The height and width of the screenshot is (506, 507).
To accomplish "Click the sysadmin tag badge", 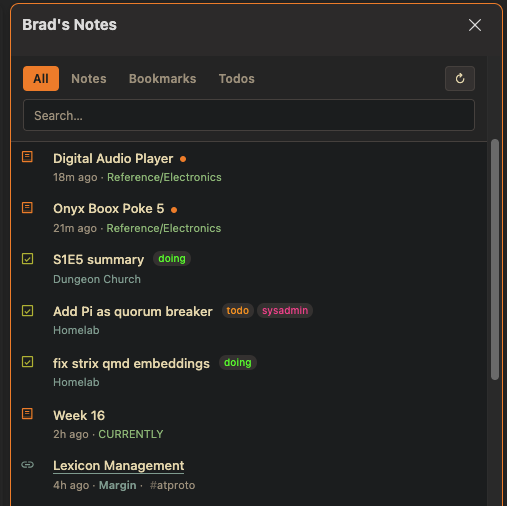I will [285, 311].
